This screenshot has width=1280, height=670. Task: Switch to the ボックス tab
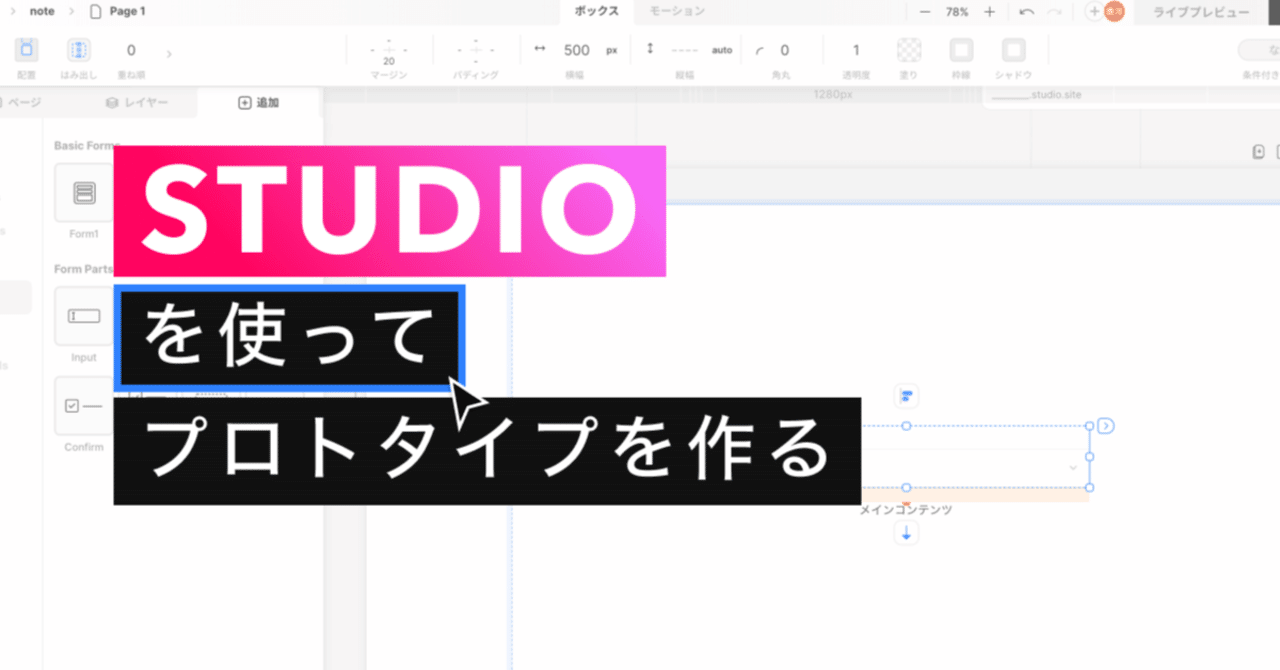597,11
